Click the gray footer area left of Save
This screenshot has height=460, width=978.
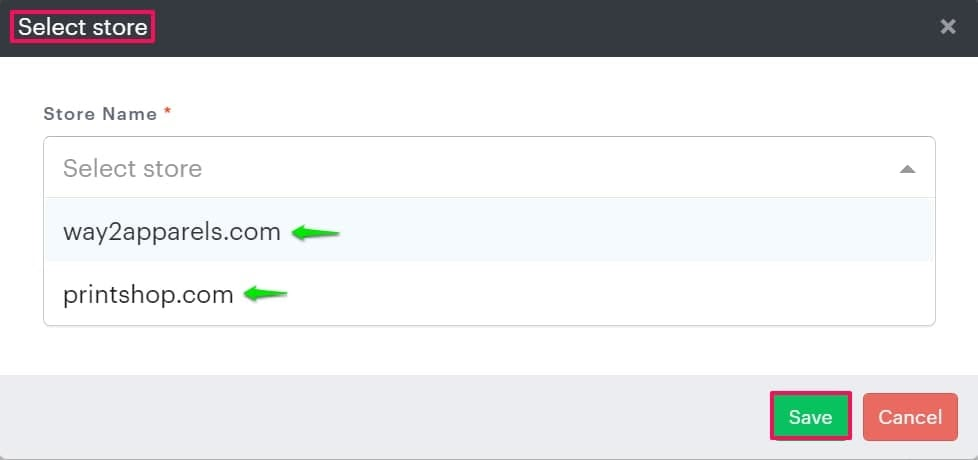(400, 416)
